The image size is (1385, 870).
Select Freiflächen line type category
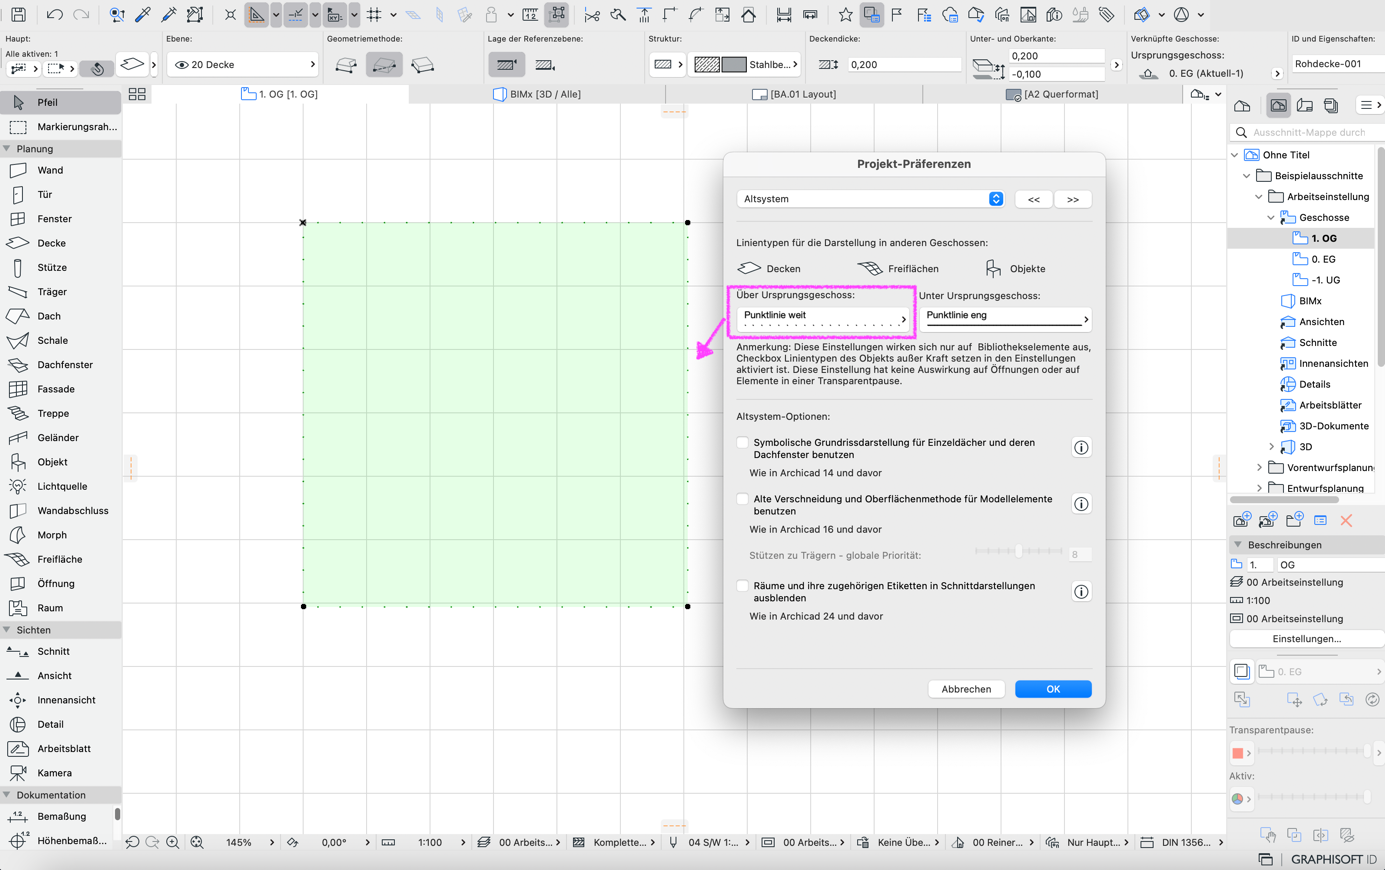tap(898, 268)
